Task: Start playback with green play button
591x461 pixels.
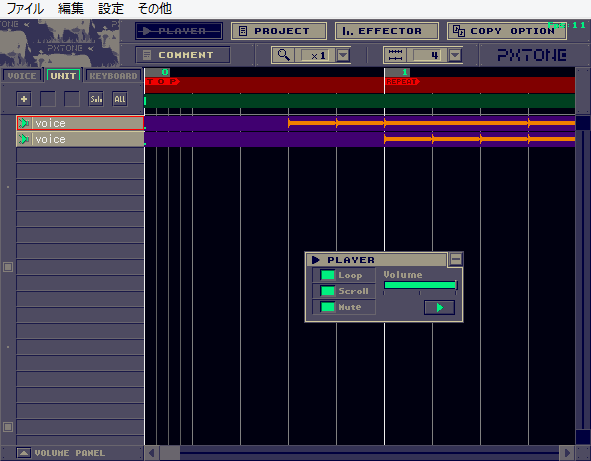Action: [x=439, y=308]
